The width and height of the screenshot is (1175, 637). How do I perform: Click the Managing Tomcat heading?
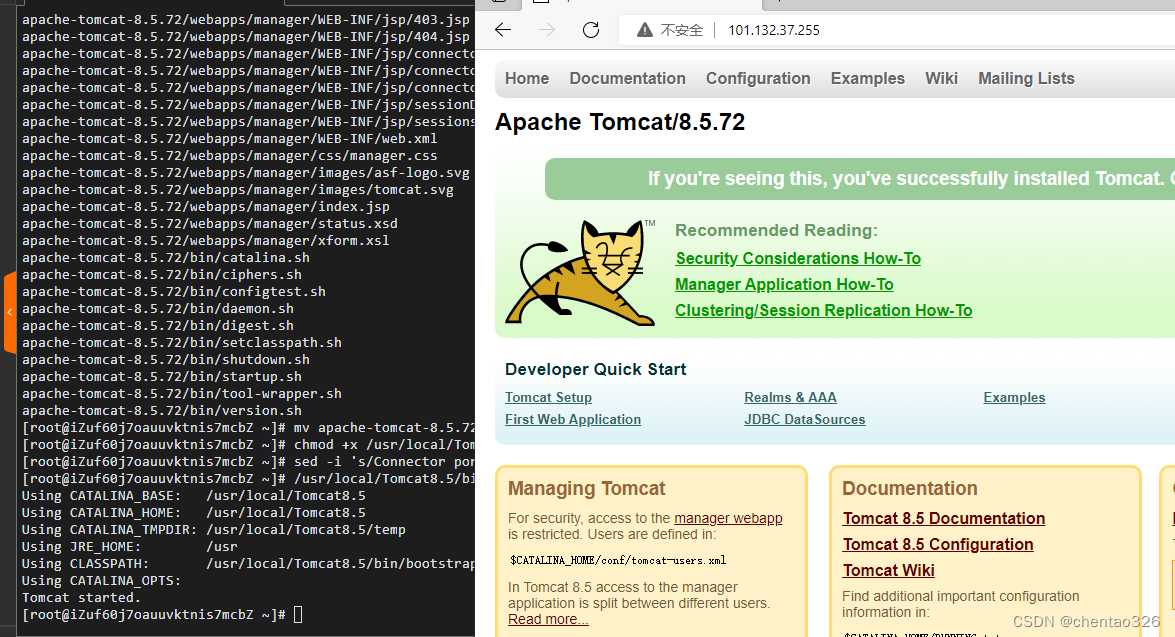pos(587,489)
